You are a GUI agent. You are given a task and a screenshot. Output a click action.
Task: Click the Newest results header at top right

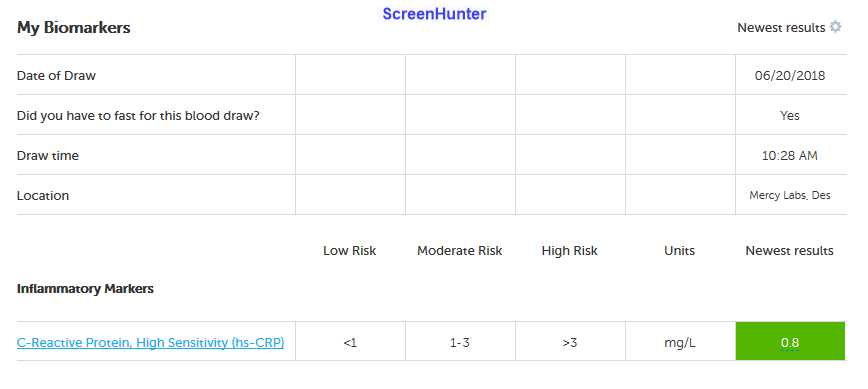click(x=781, y=28)
